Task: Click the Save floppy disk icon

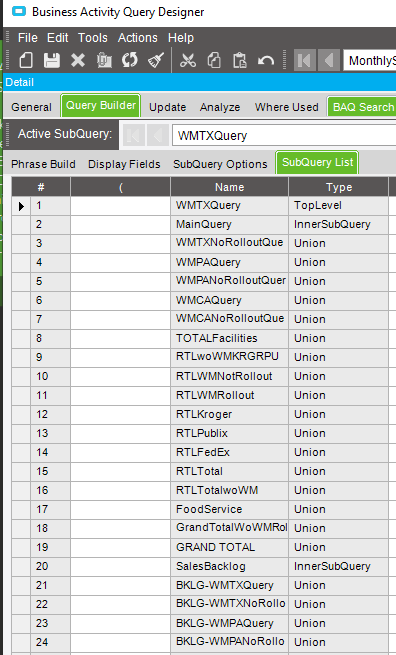Action: tap(52, 61)
